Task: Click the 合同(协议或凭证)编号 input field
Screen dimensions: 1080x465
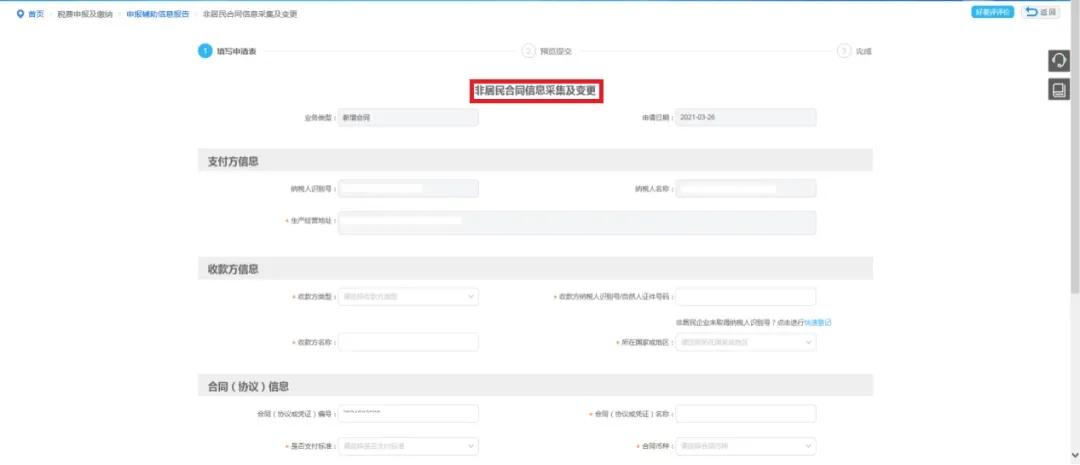Action: tap(408, 414)
